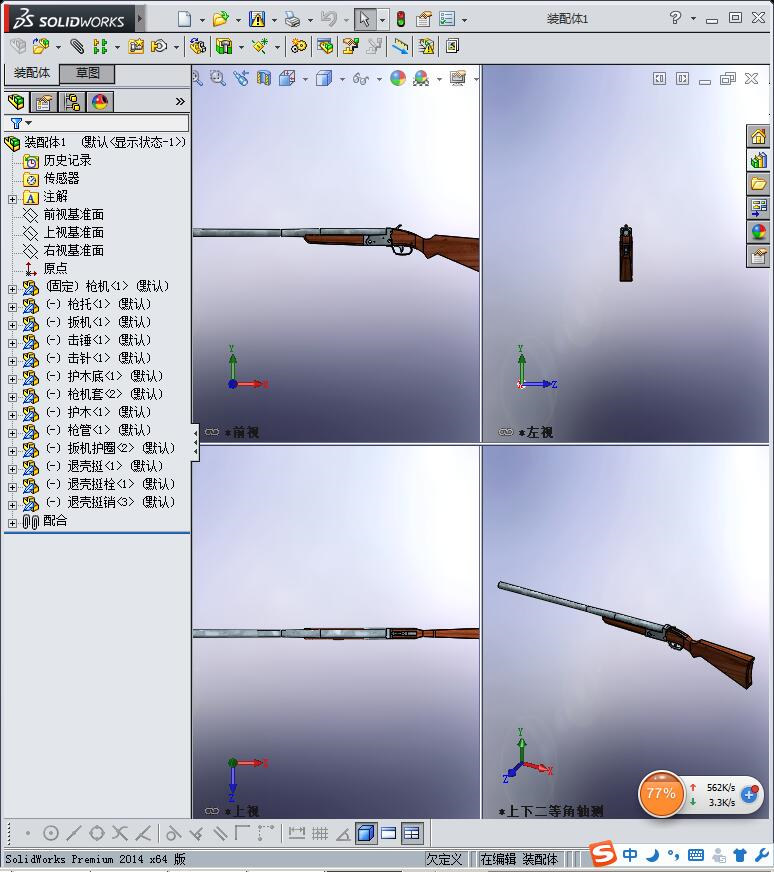Click the Zoom to Area magnifier icon
Screen dimensions: 774x872
[217, 78]
